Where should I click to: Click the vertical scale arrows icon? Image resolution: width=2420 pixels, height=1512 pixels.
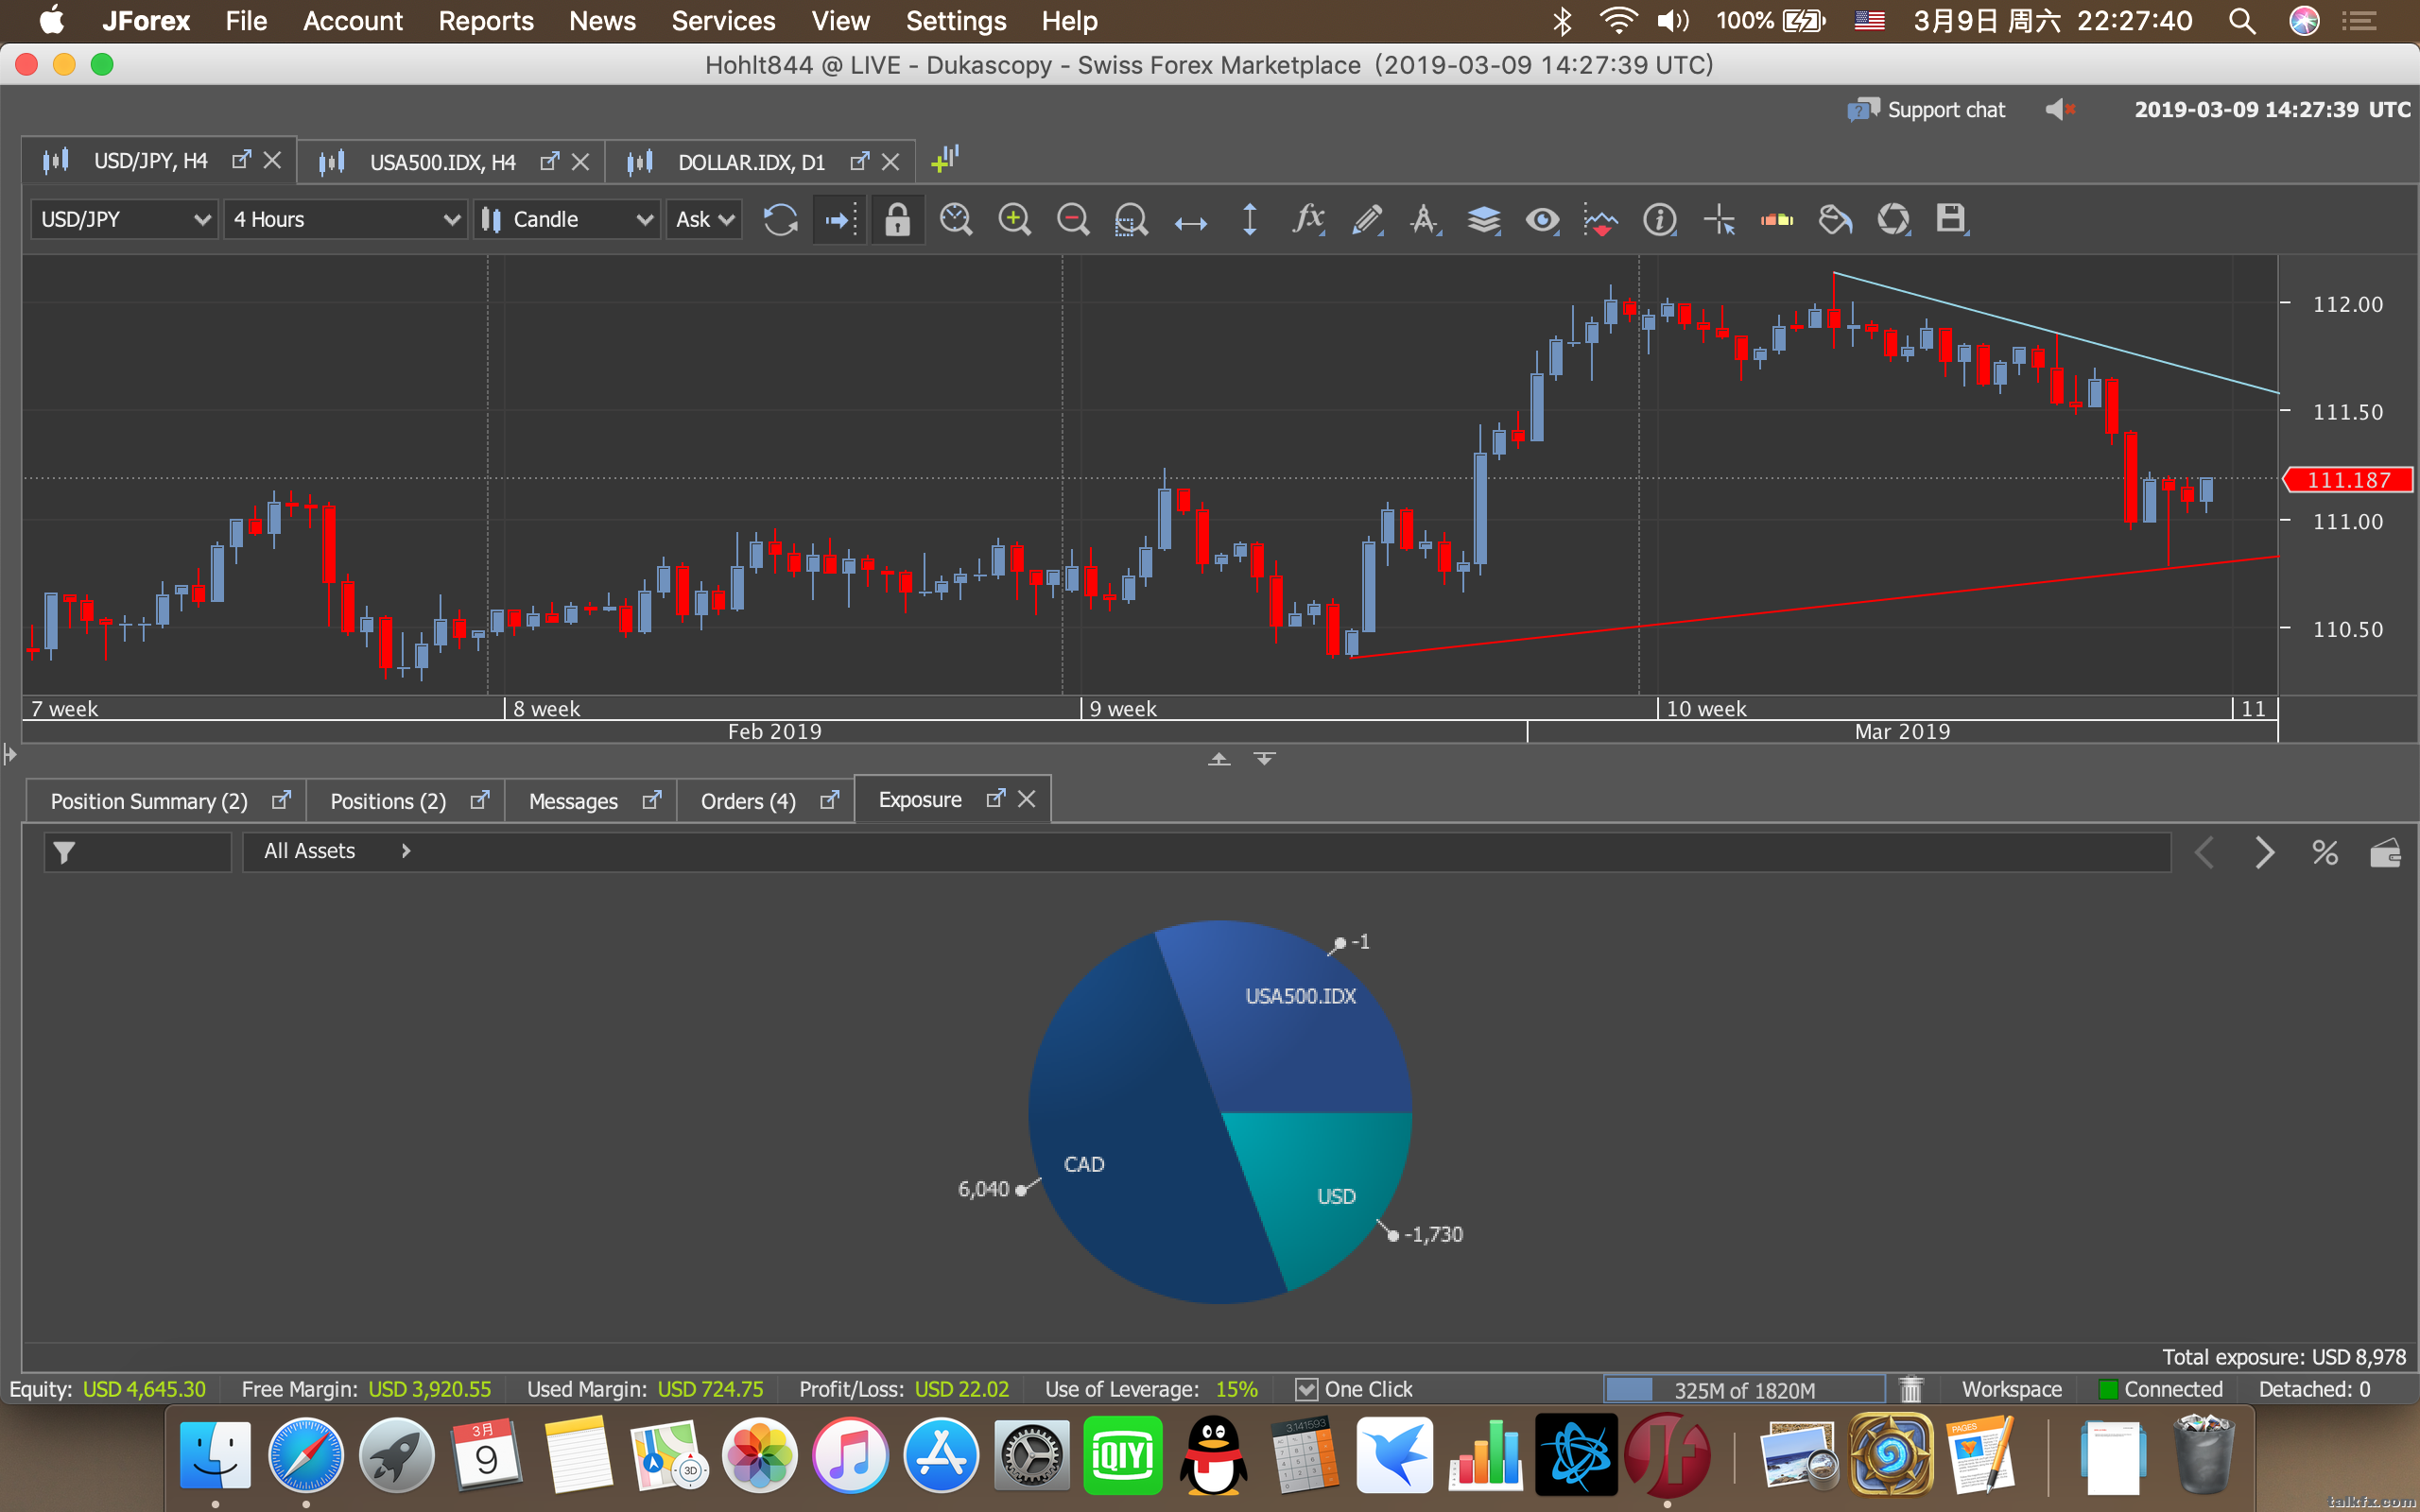click(x=1249, y=220)
